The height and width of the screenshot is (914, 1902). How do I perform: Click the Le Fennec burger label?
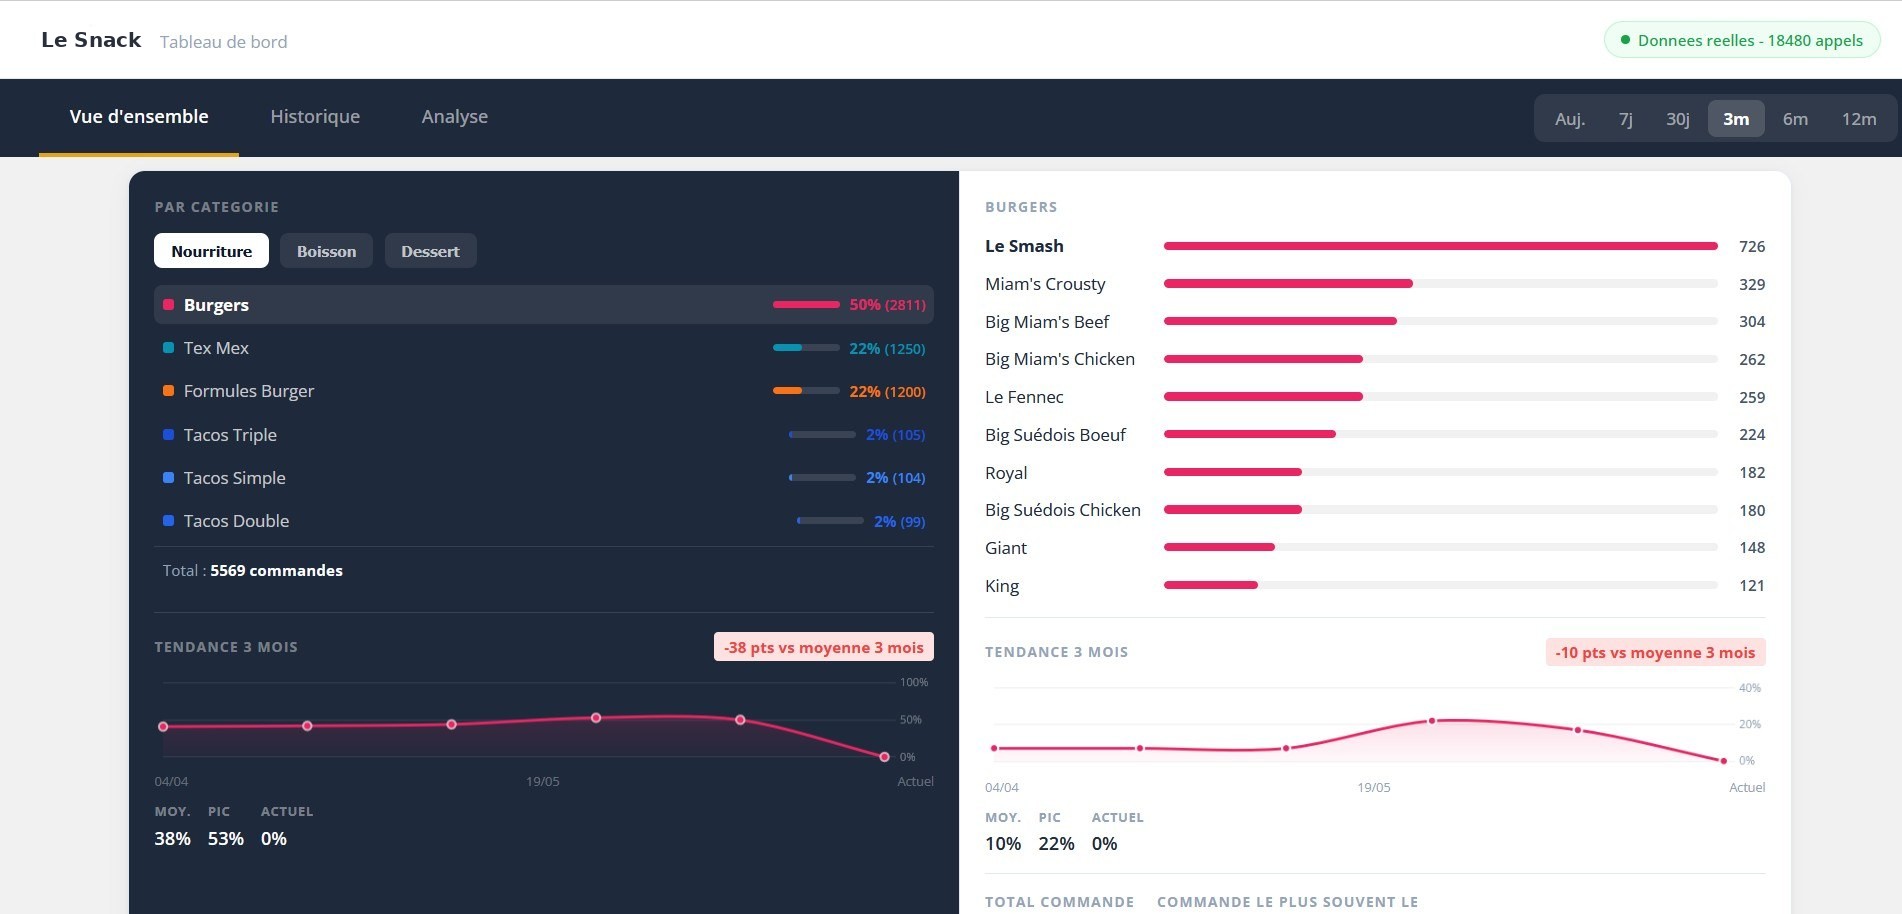pos(1024,397)
